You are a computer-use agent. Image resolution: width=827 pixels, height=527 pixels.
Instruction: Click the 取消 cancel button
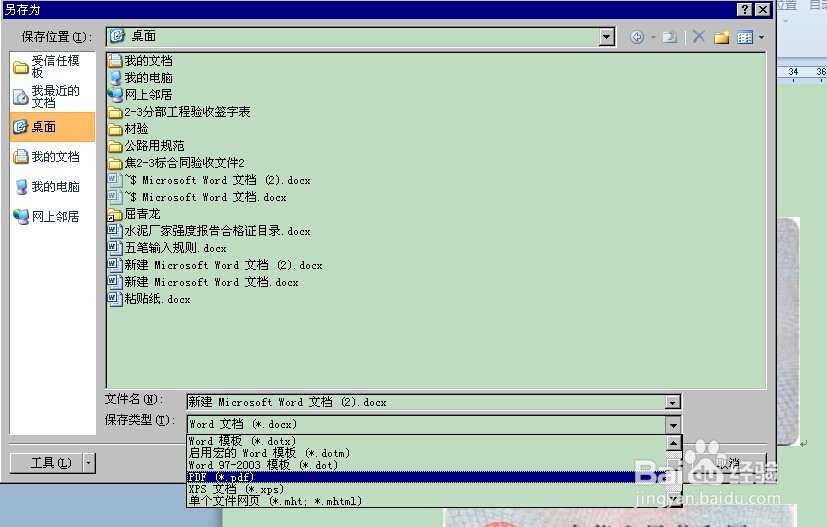729,463
